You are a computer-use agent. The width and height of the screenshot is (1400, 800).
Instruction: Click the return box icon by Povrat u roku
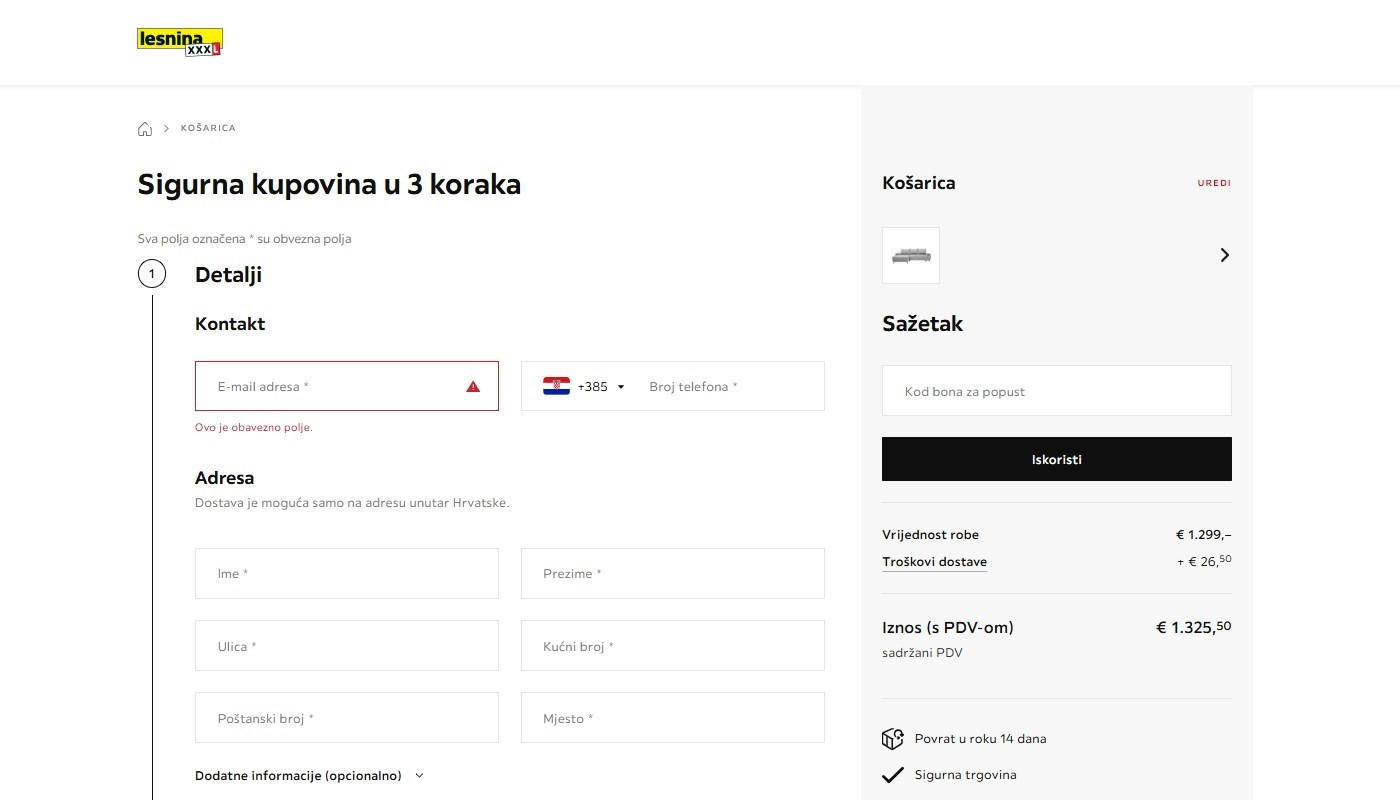893,739
